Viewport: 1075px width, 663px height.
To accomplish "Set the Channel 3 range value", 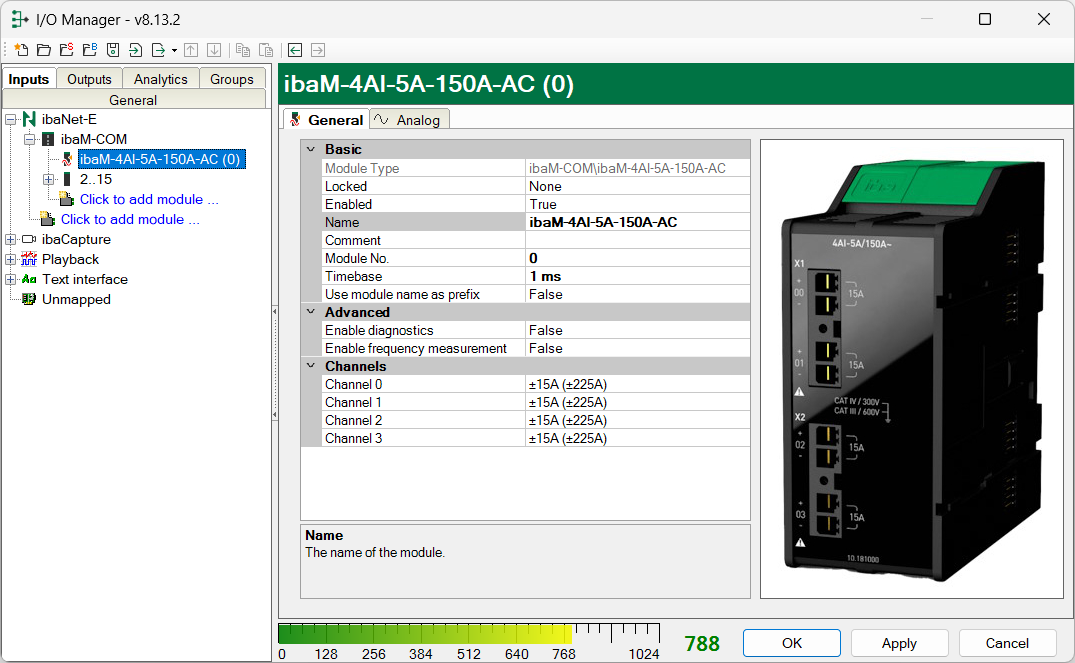I will [637, 438].
